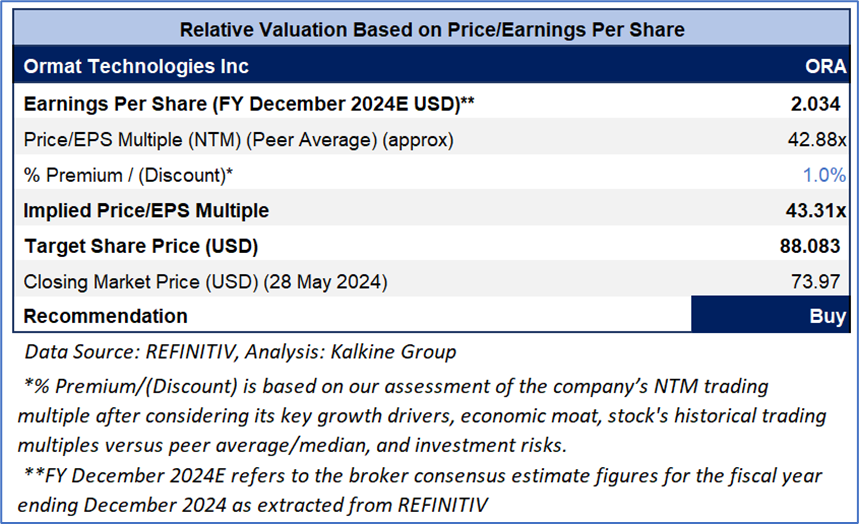This screenshot has width=859, height=524.
Task: Click the blue 1.0% premium value
Action: click(824, 175)
